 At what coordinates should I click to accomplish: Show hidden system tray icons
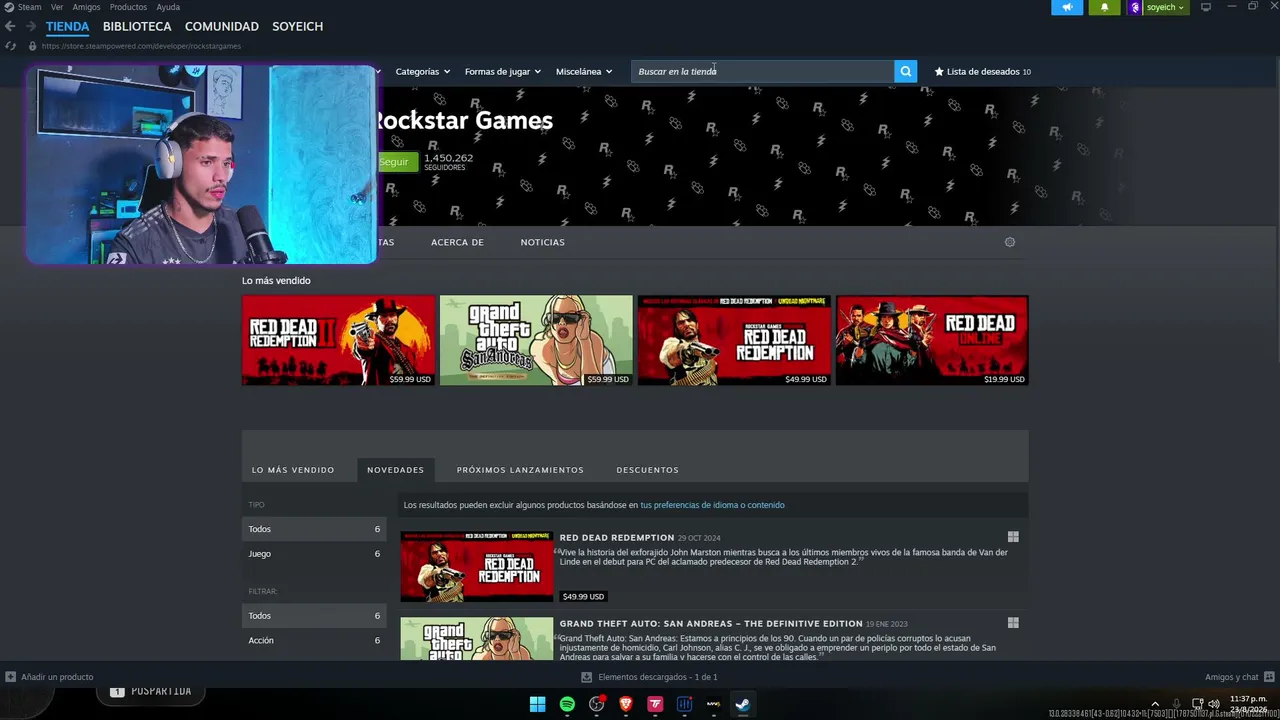(x=1155, y=704)
